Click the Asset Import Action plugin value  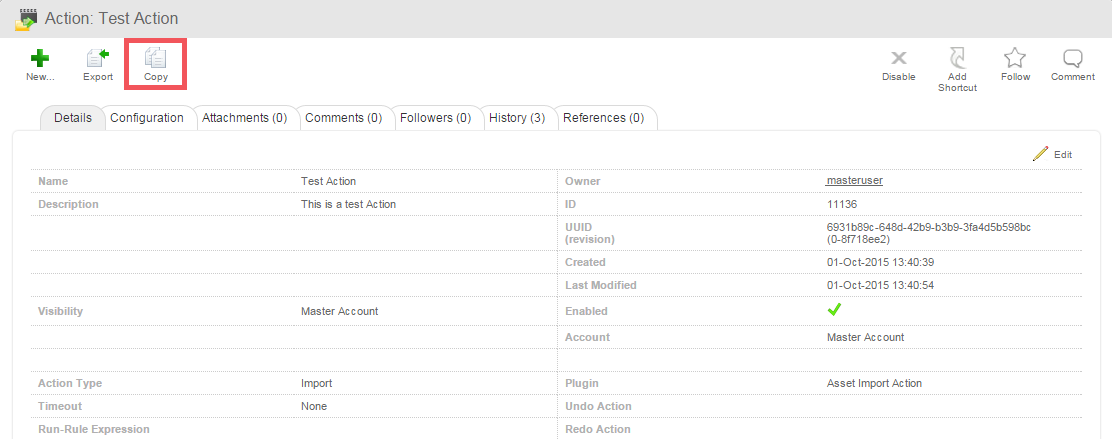coord(874,383)
